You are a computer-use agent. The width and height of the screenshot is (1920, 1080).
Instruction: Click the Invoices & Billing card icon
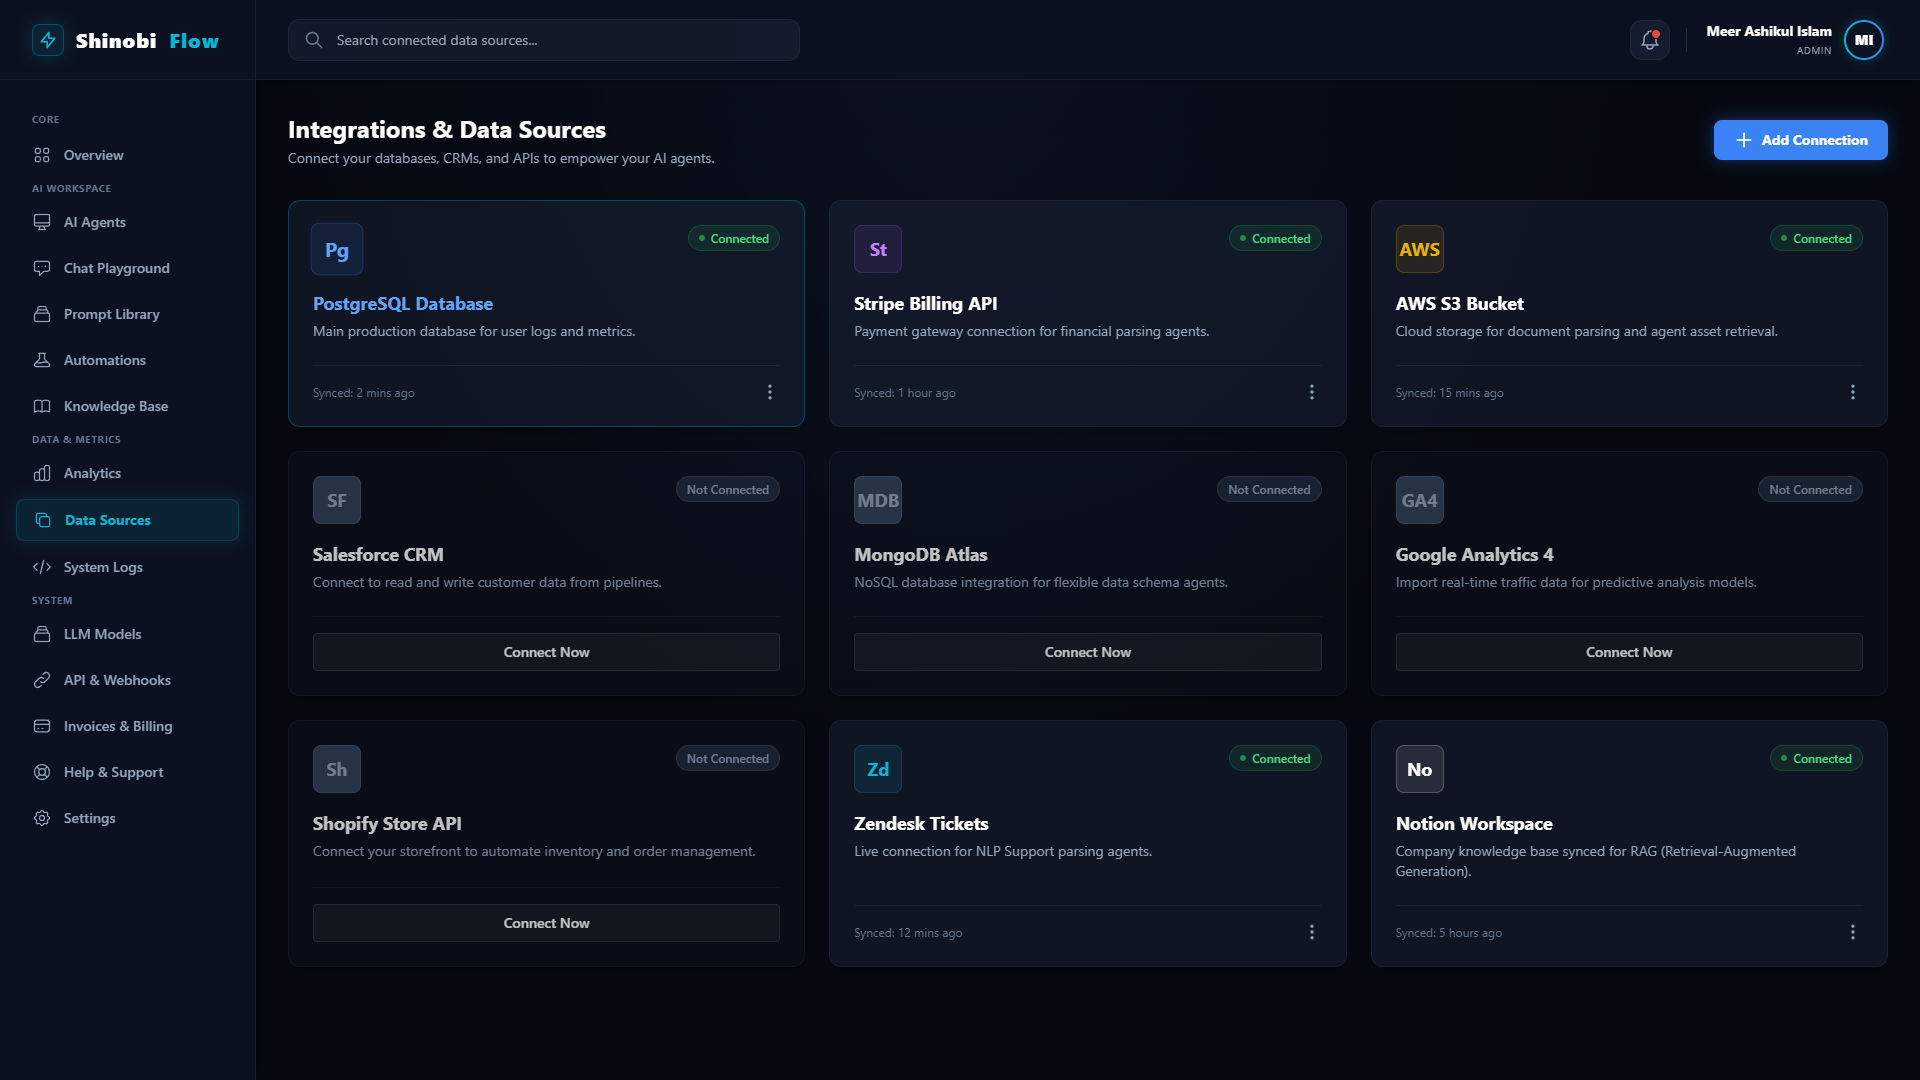(42, 726)
